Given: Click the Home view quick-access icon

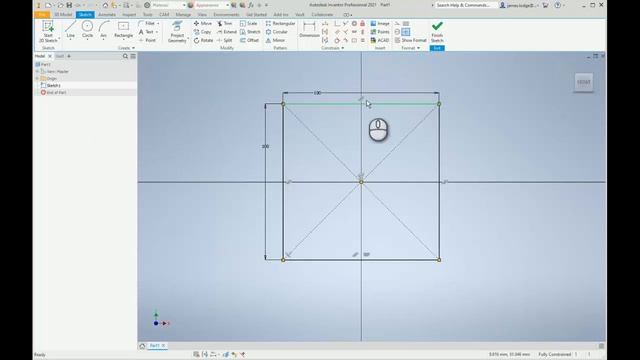Looking at the screenshot, I should [105, 5].
